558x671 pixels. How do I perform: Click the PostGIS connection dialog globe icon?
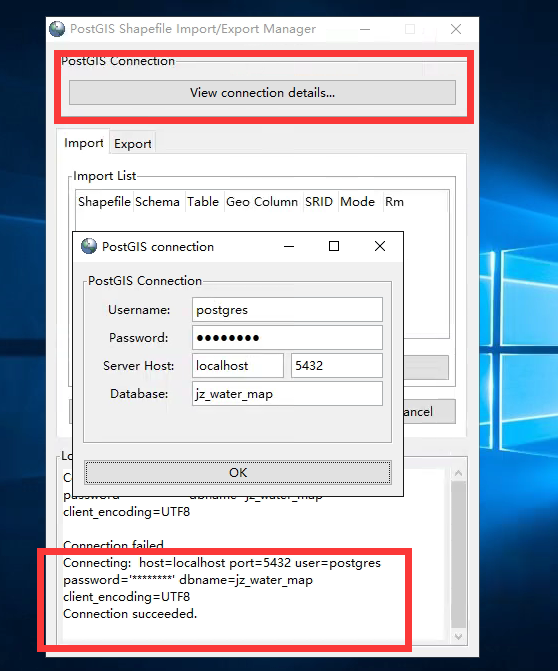pyautogui.click(x=89, y=246)
